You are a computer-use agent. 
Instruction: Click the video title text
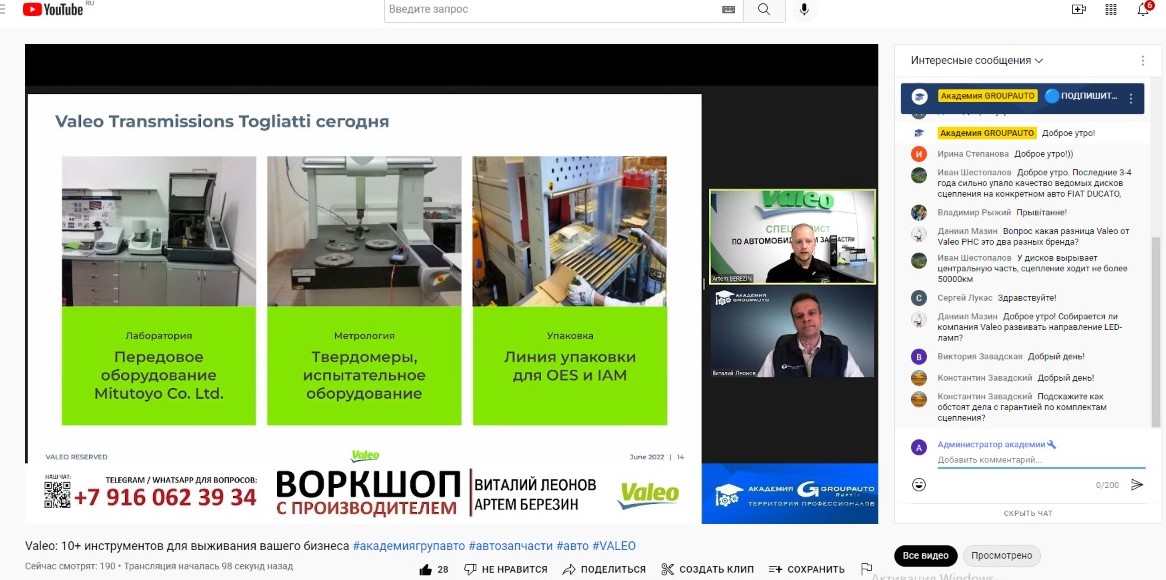click(187, 546)
